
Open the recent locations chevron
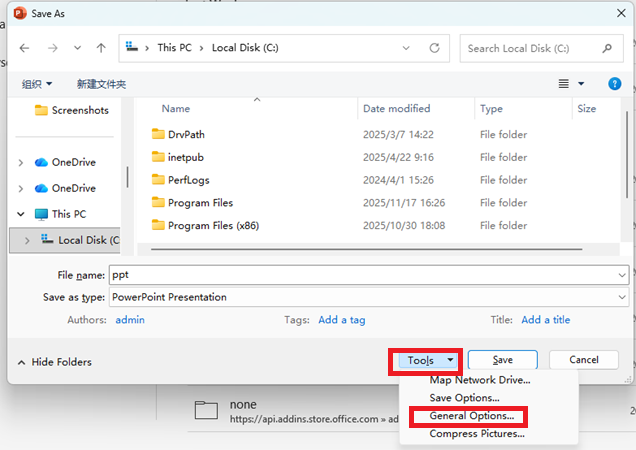point(77,48)
